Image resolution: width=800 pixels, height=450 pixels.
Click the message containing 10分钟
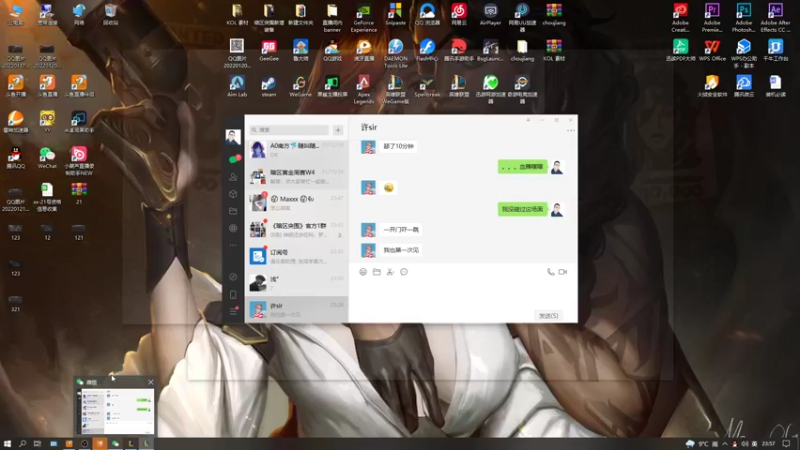(x=398, y=146)
